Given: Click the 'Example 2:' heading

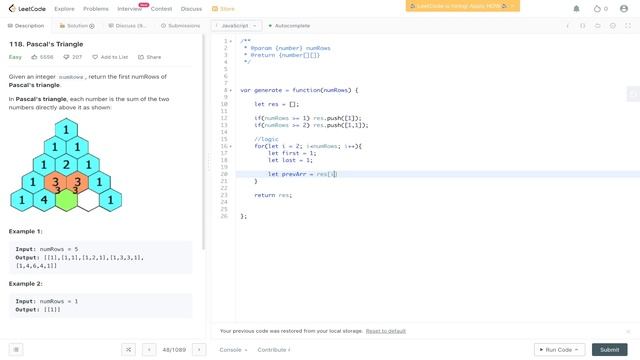Looking at the screenshot, I should (x=25, y=284).
